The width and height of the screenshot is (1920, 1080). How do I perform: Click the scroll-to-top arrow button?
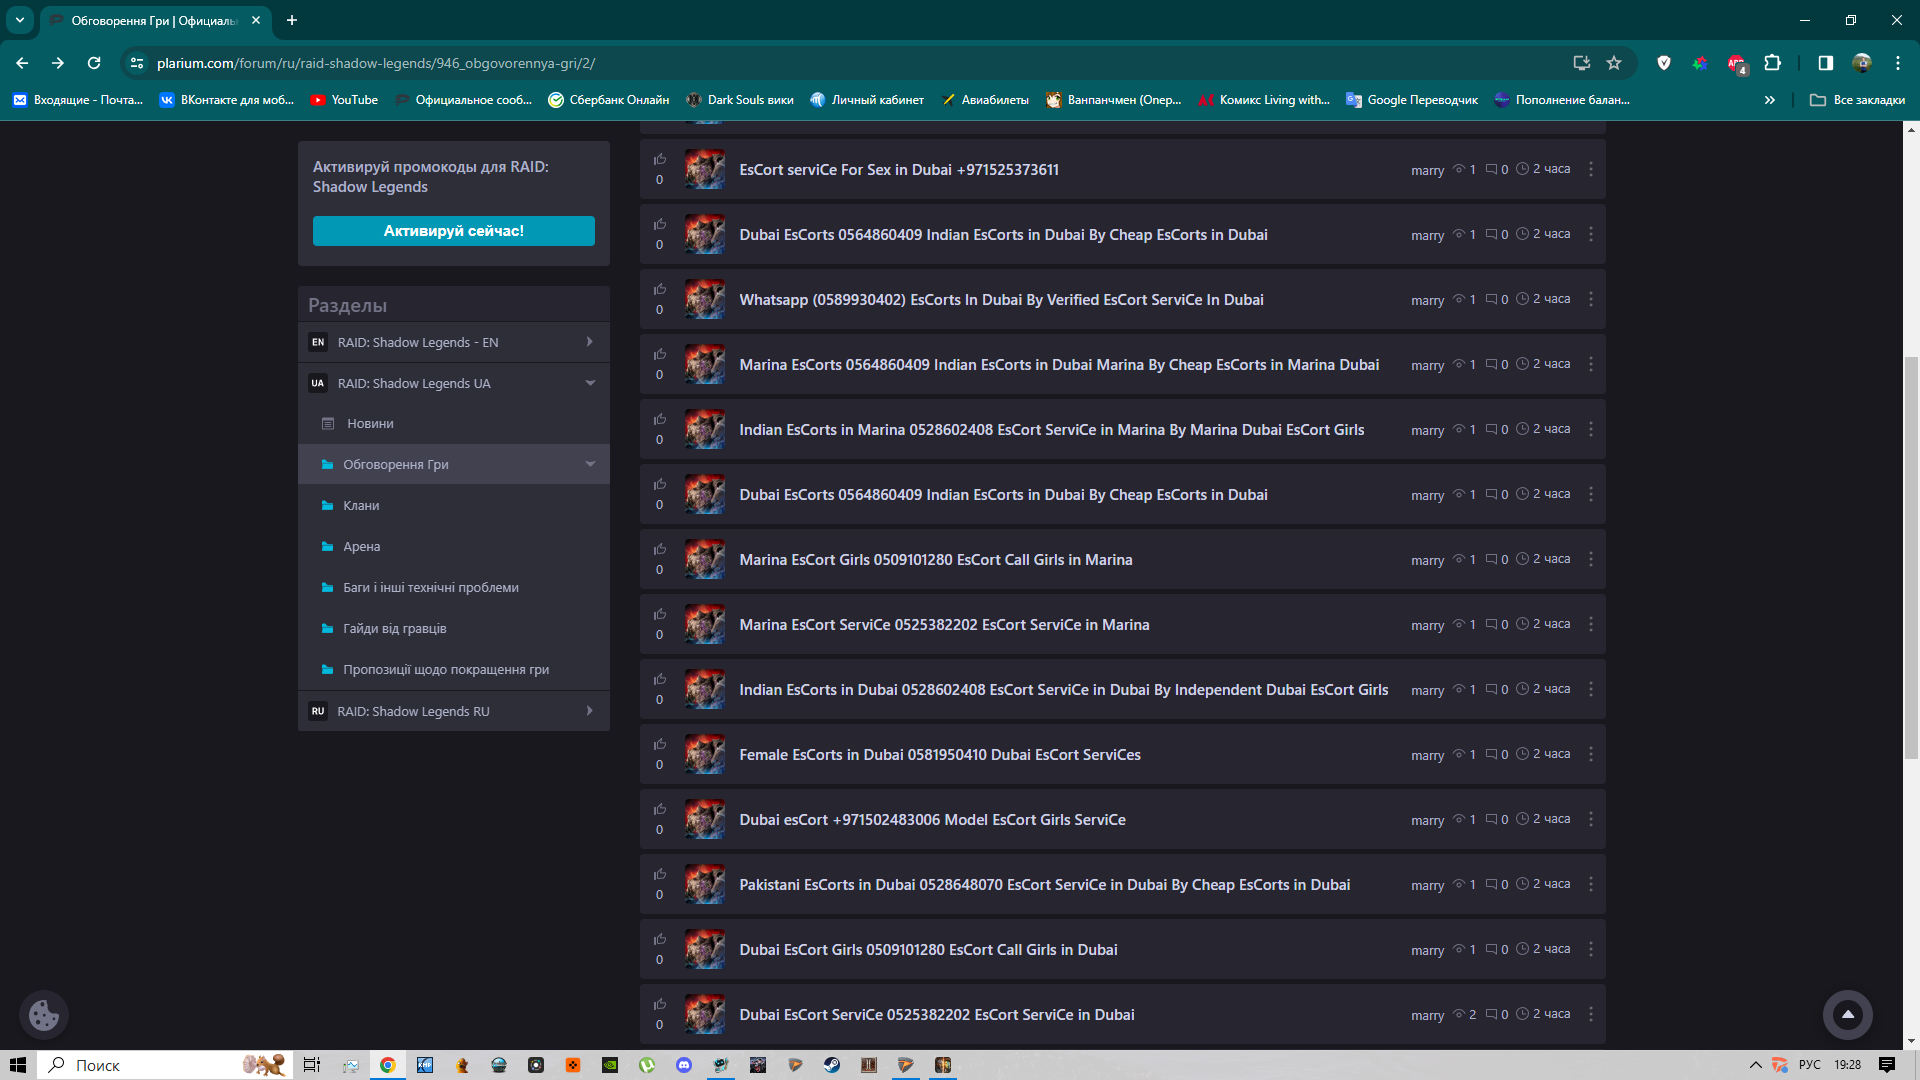(x=1847, y=1014)
